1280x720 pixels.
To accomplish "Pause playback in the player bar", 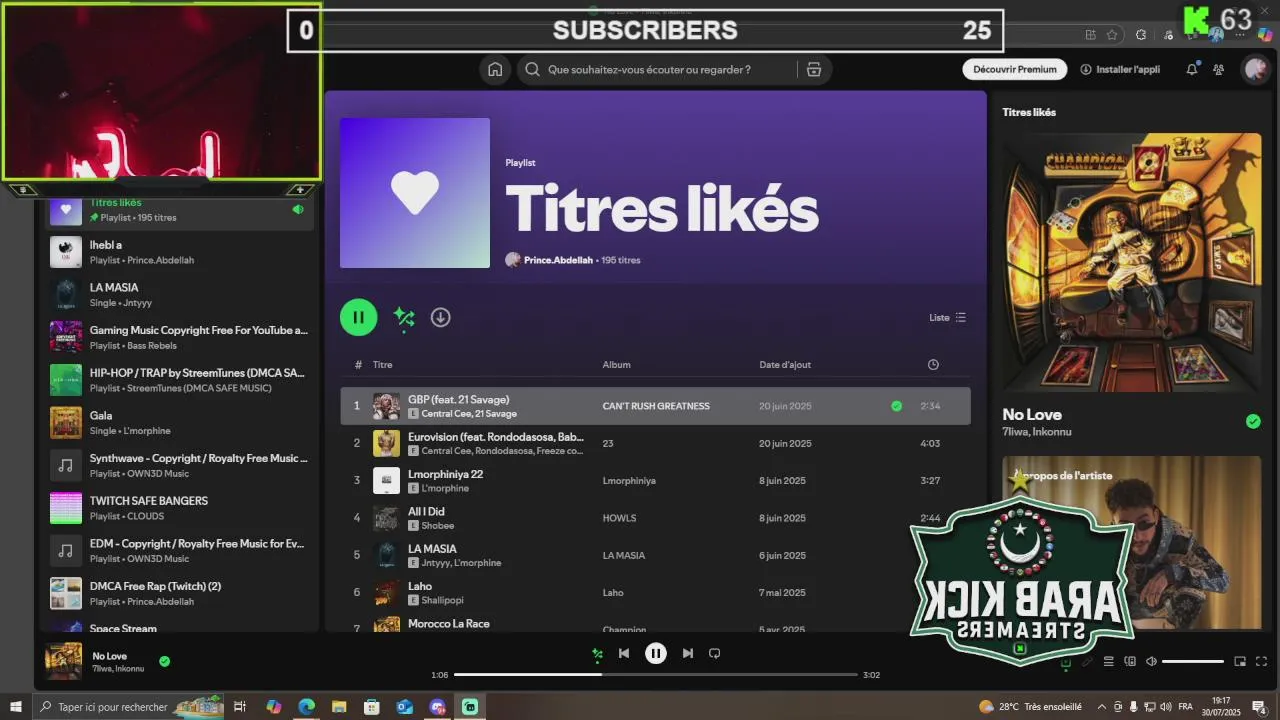I will 655,653.
